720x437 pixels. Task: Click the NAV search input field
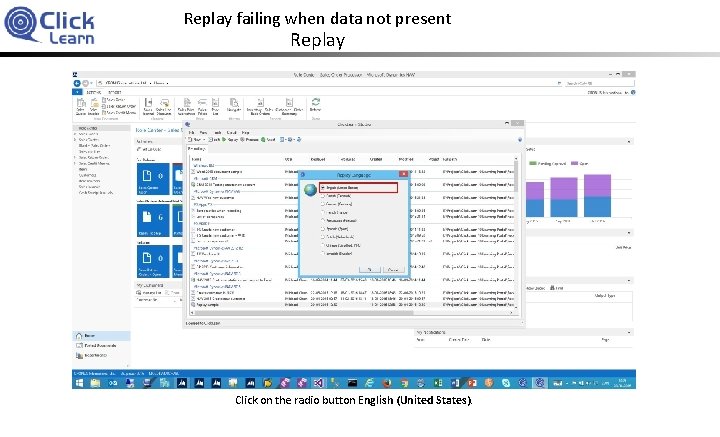point(599,83)
